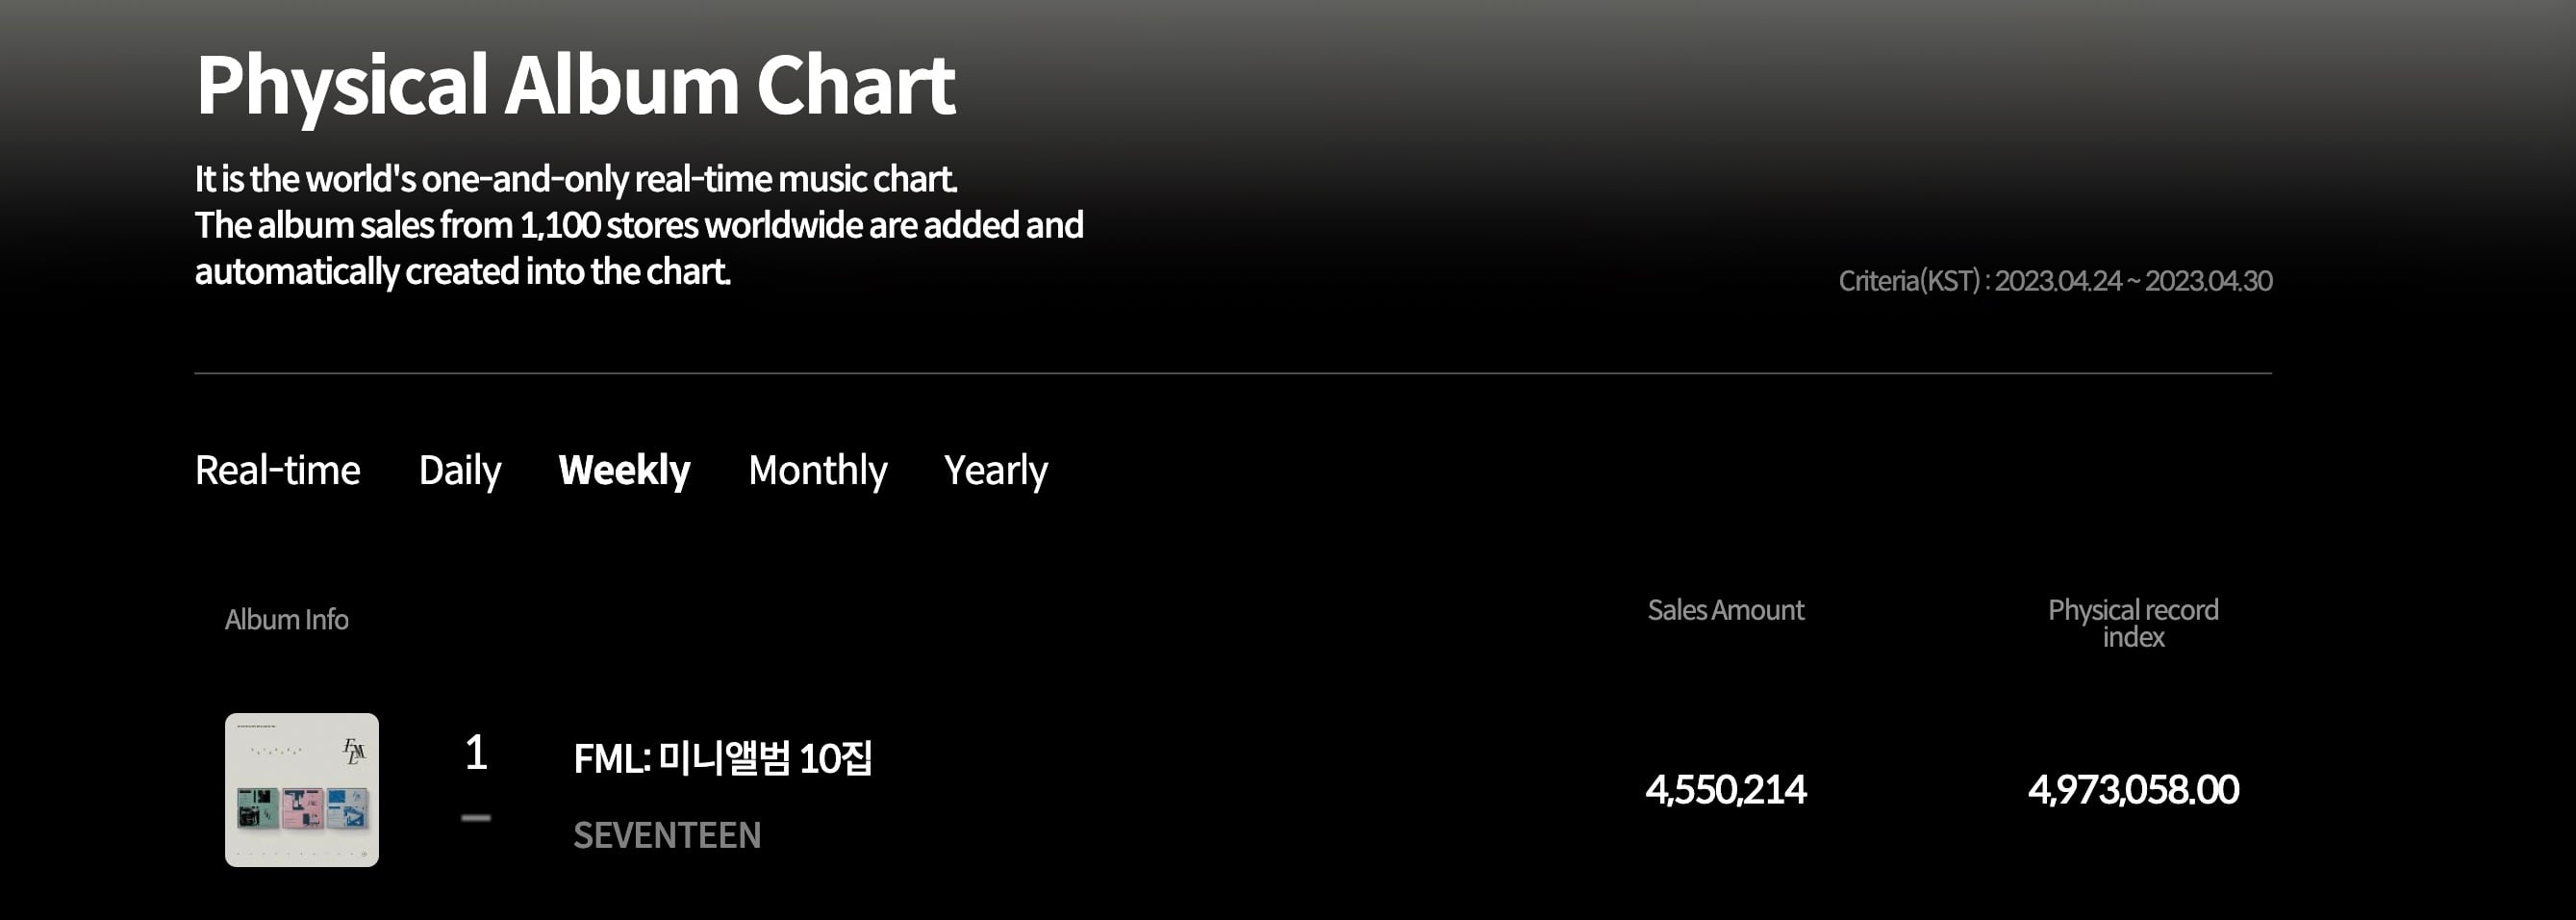Image resolution: width=2576 pixels, height=920 pixels.
Task: Click the Criteria(KST) date range text
Action: coord(2055,281)
